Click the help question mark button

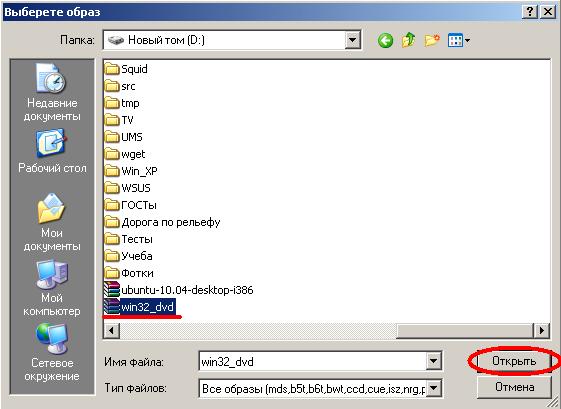530,12
